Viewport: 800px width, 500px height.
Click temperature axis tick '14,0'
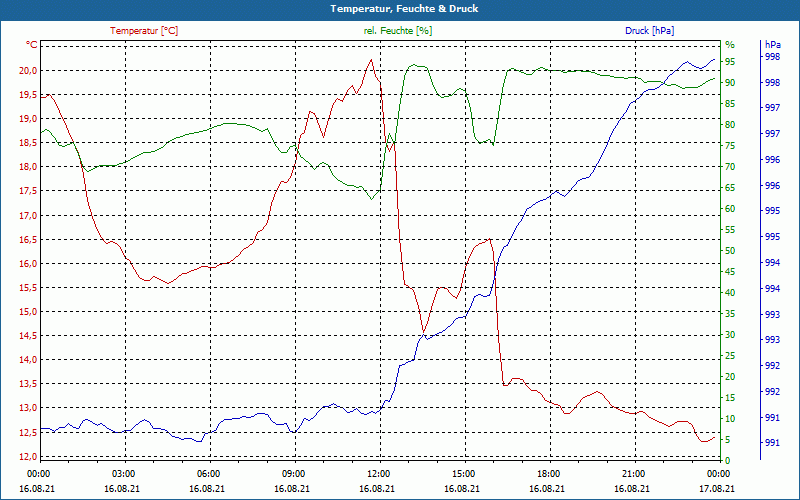point(28,360)
